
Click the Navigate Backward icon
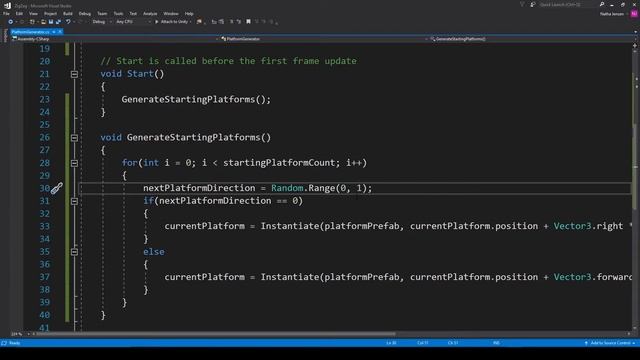11,22
